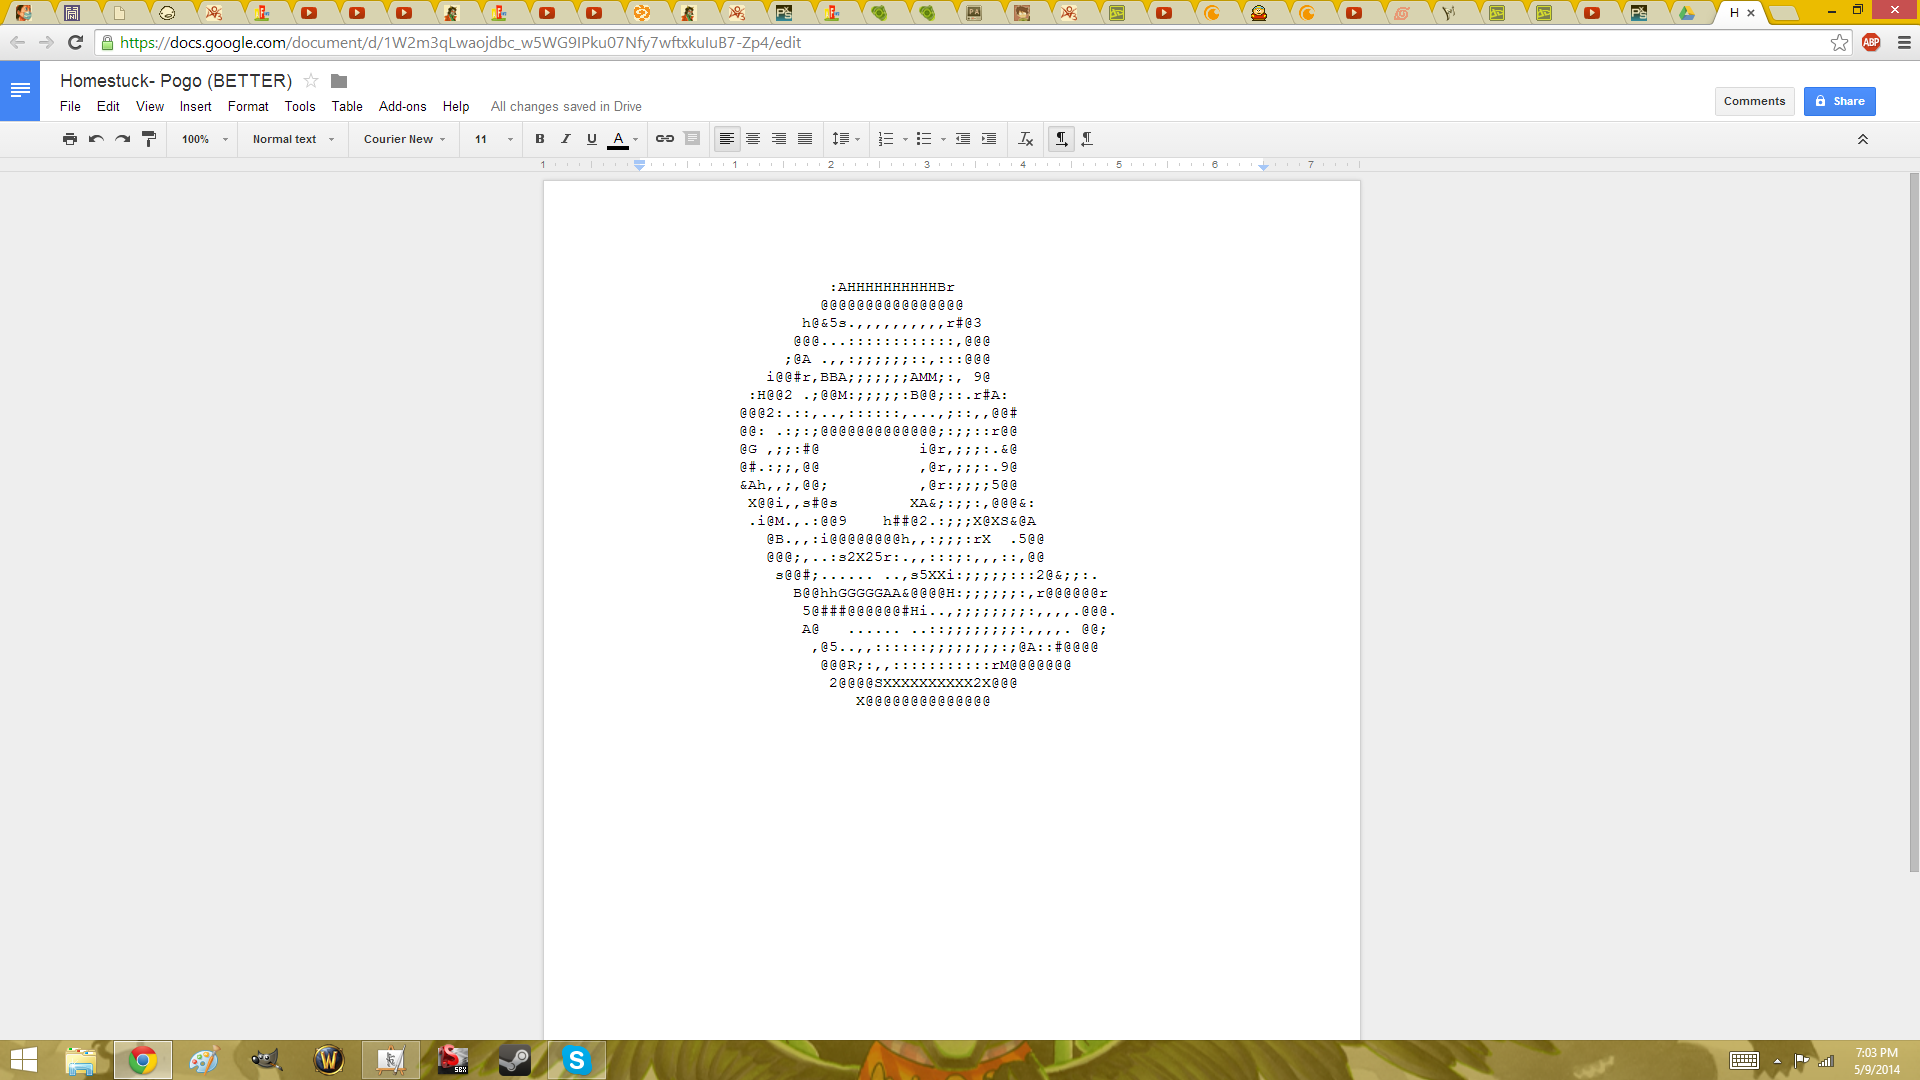Click the document title Homestuck- Pogo

pos(176,81)
